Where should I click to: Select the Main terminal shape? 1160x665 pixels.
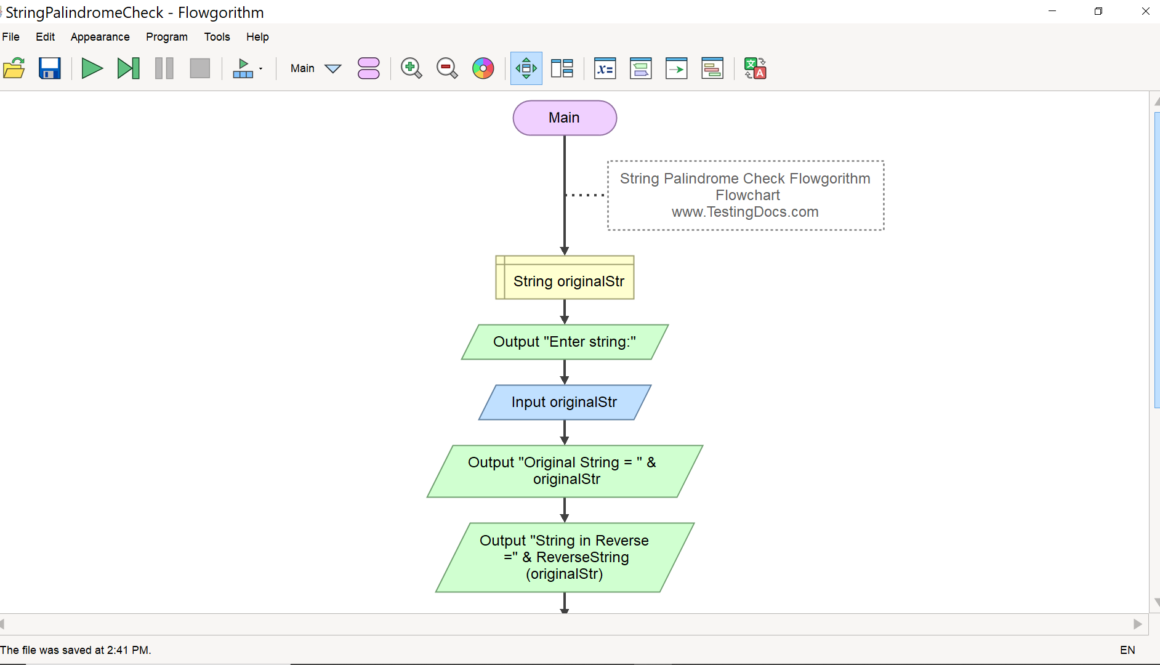click(564, 118)
